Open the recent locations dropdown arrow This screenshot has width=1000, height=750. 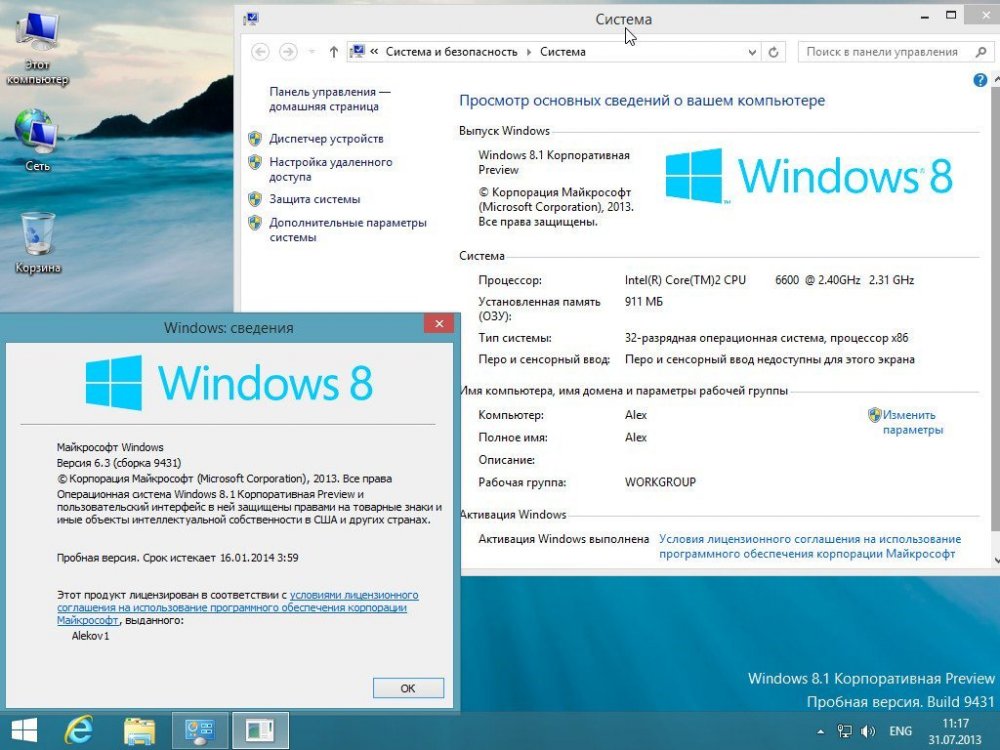coord(312,52)
